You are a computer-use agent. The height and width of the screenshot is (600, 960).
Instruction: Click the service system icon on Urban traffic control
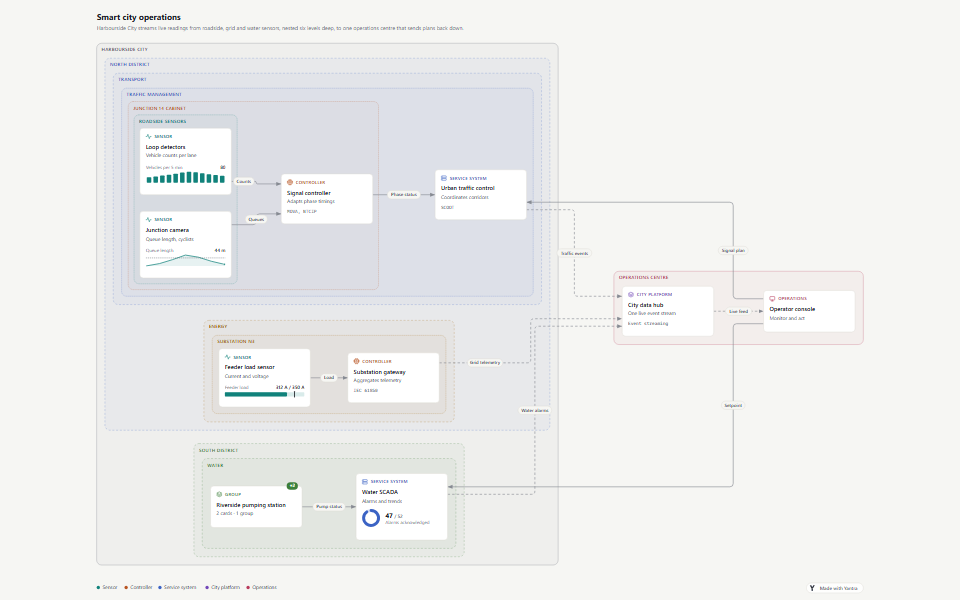pyautogui.click(x=444, y=178)
